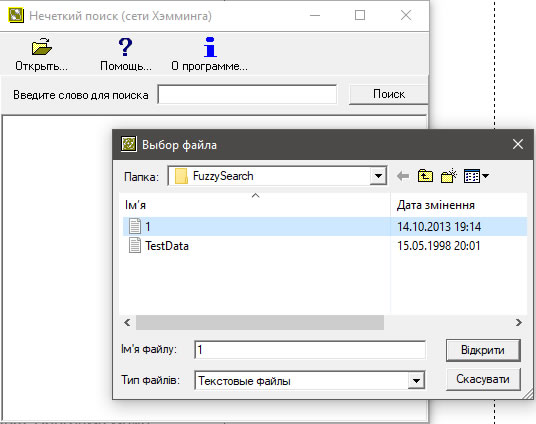This screenshot has height=424, width=536.
Task: Expand the Тип файлів file type dropdown
Action: pyautogui.click(x=416, y=381)
